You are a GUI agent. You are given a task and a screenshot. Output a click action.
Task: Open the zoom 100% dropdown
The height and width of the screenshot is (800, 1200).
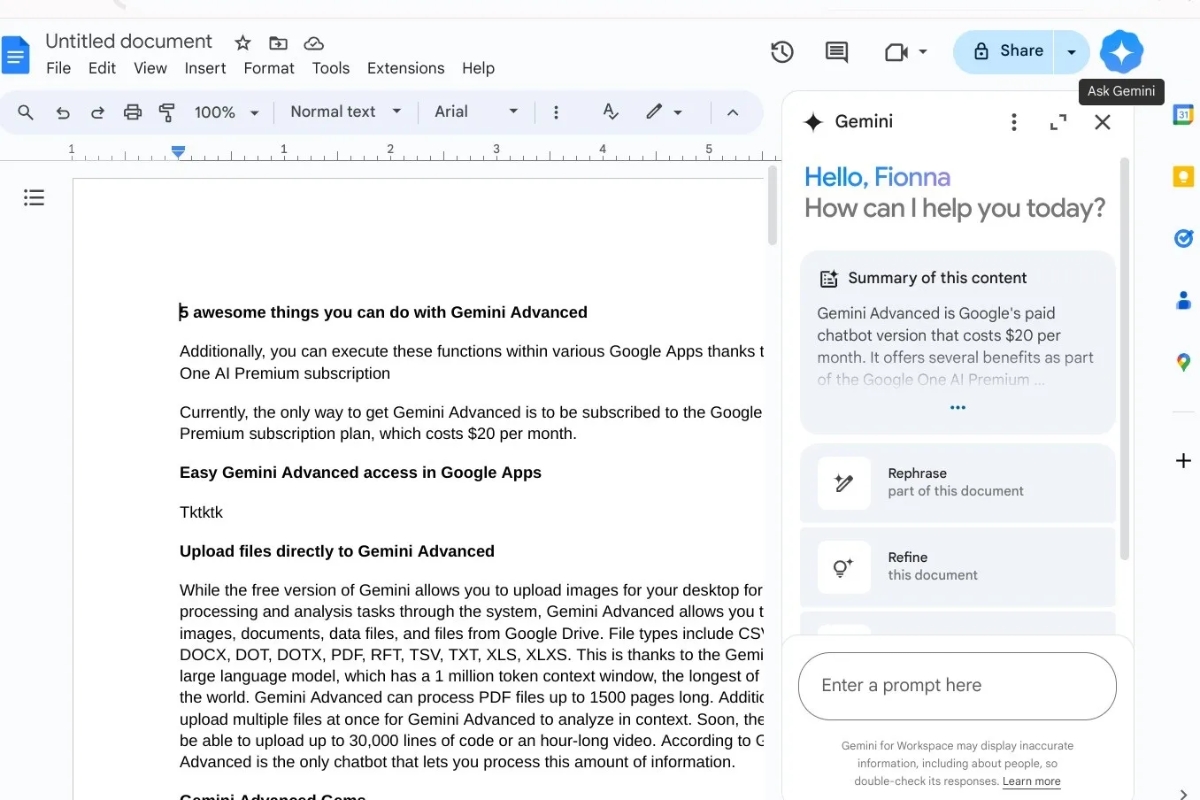pos(226,112)
